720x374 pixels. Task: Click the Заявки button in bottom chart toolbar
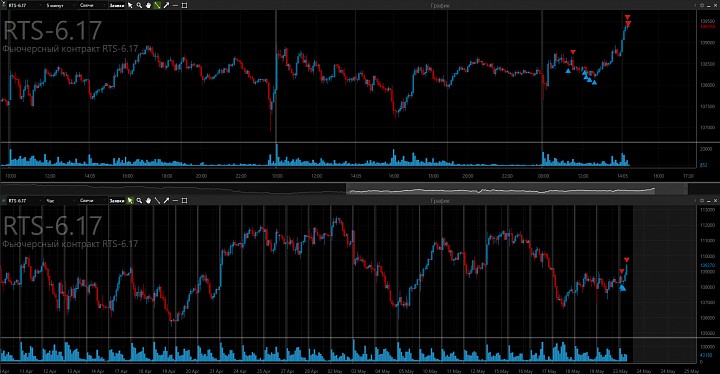117,200
